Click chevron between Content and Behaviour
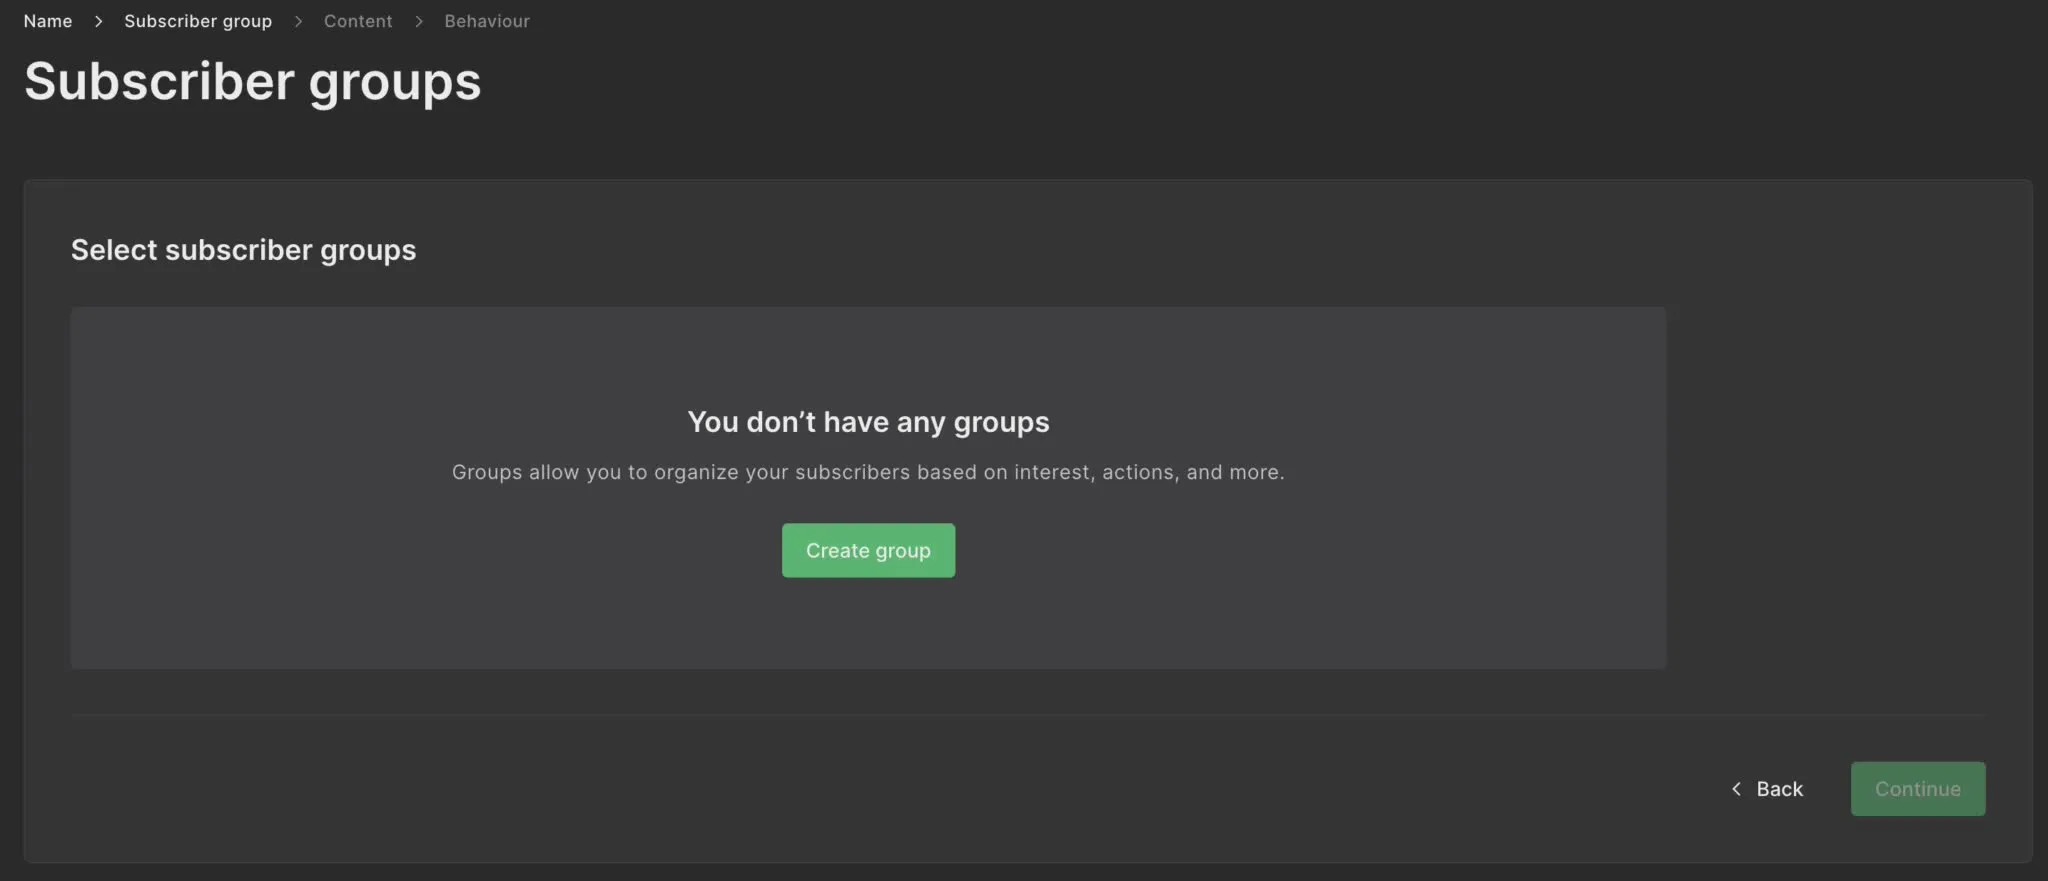2048x881 pixels. click(x=419, y=21)
